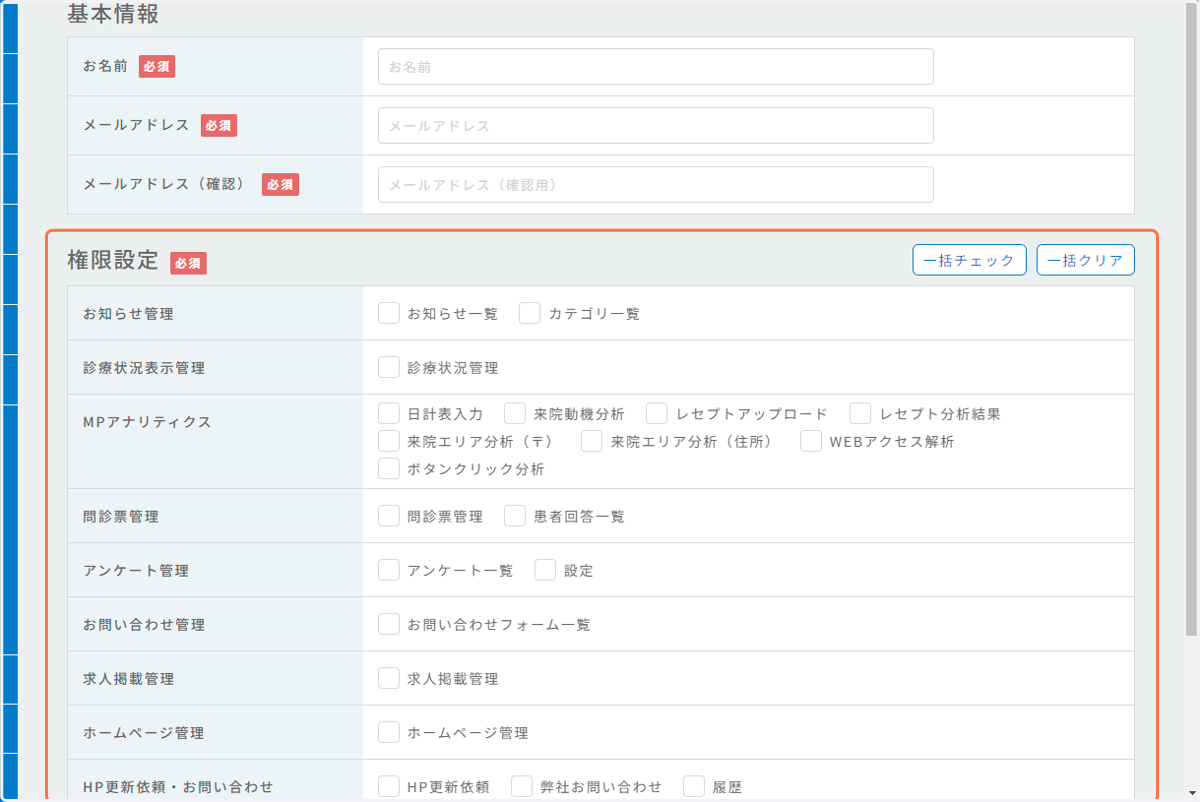Click the 基本情報 section heading
The width and height of the screenshot is (1200, 802).
pyautogui.click(x=113, y=14)
